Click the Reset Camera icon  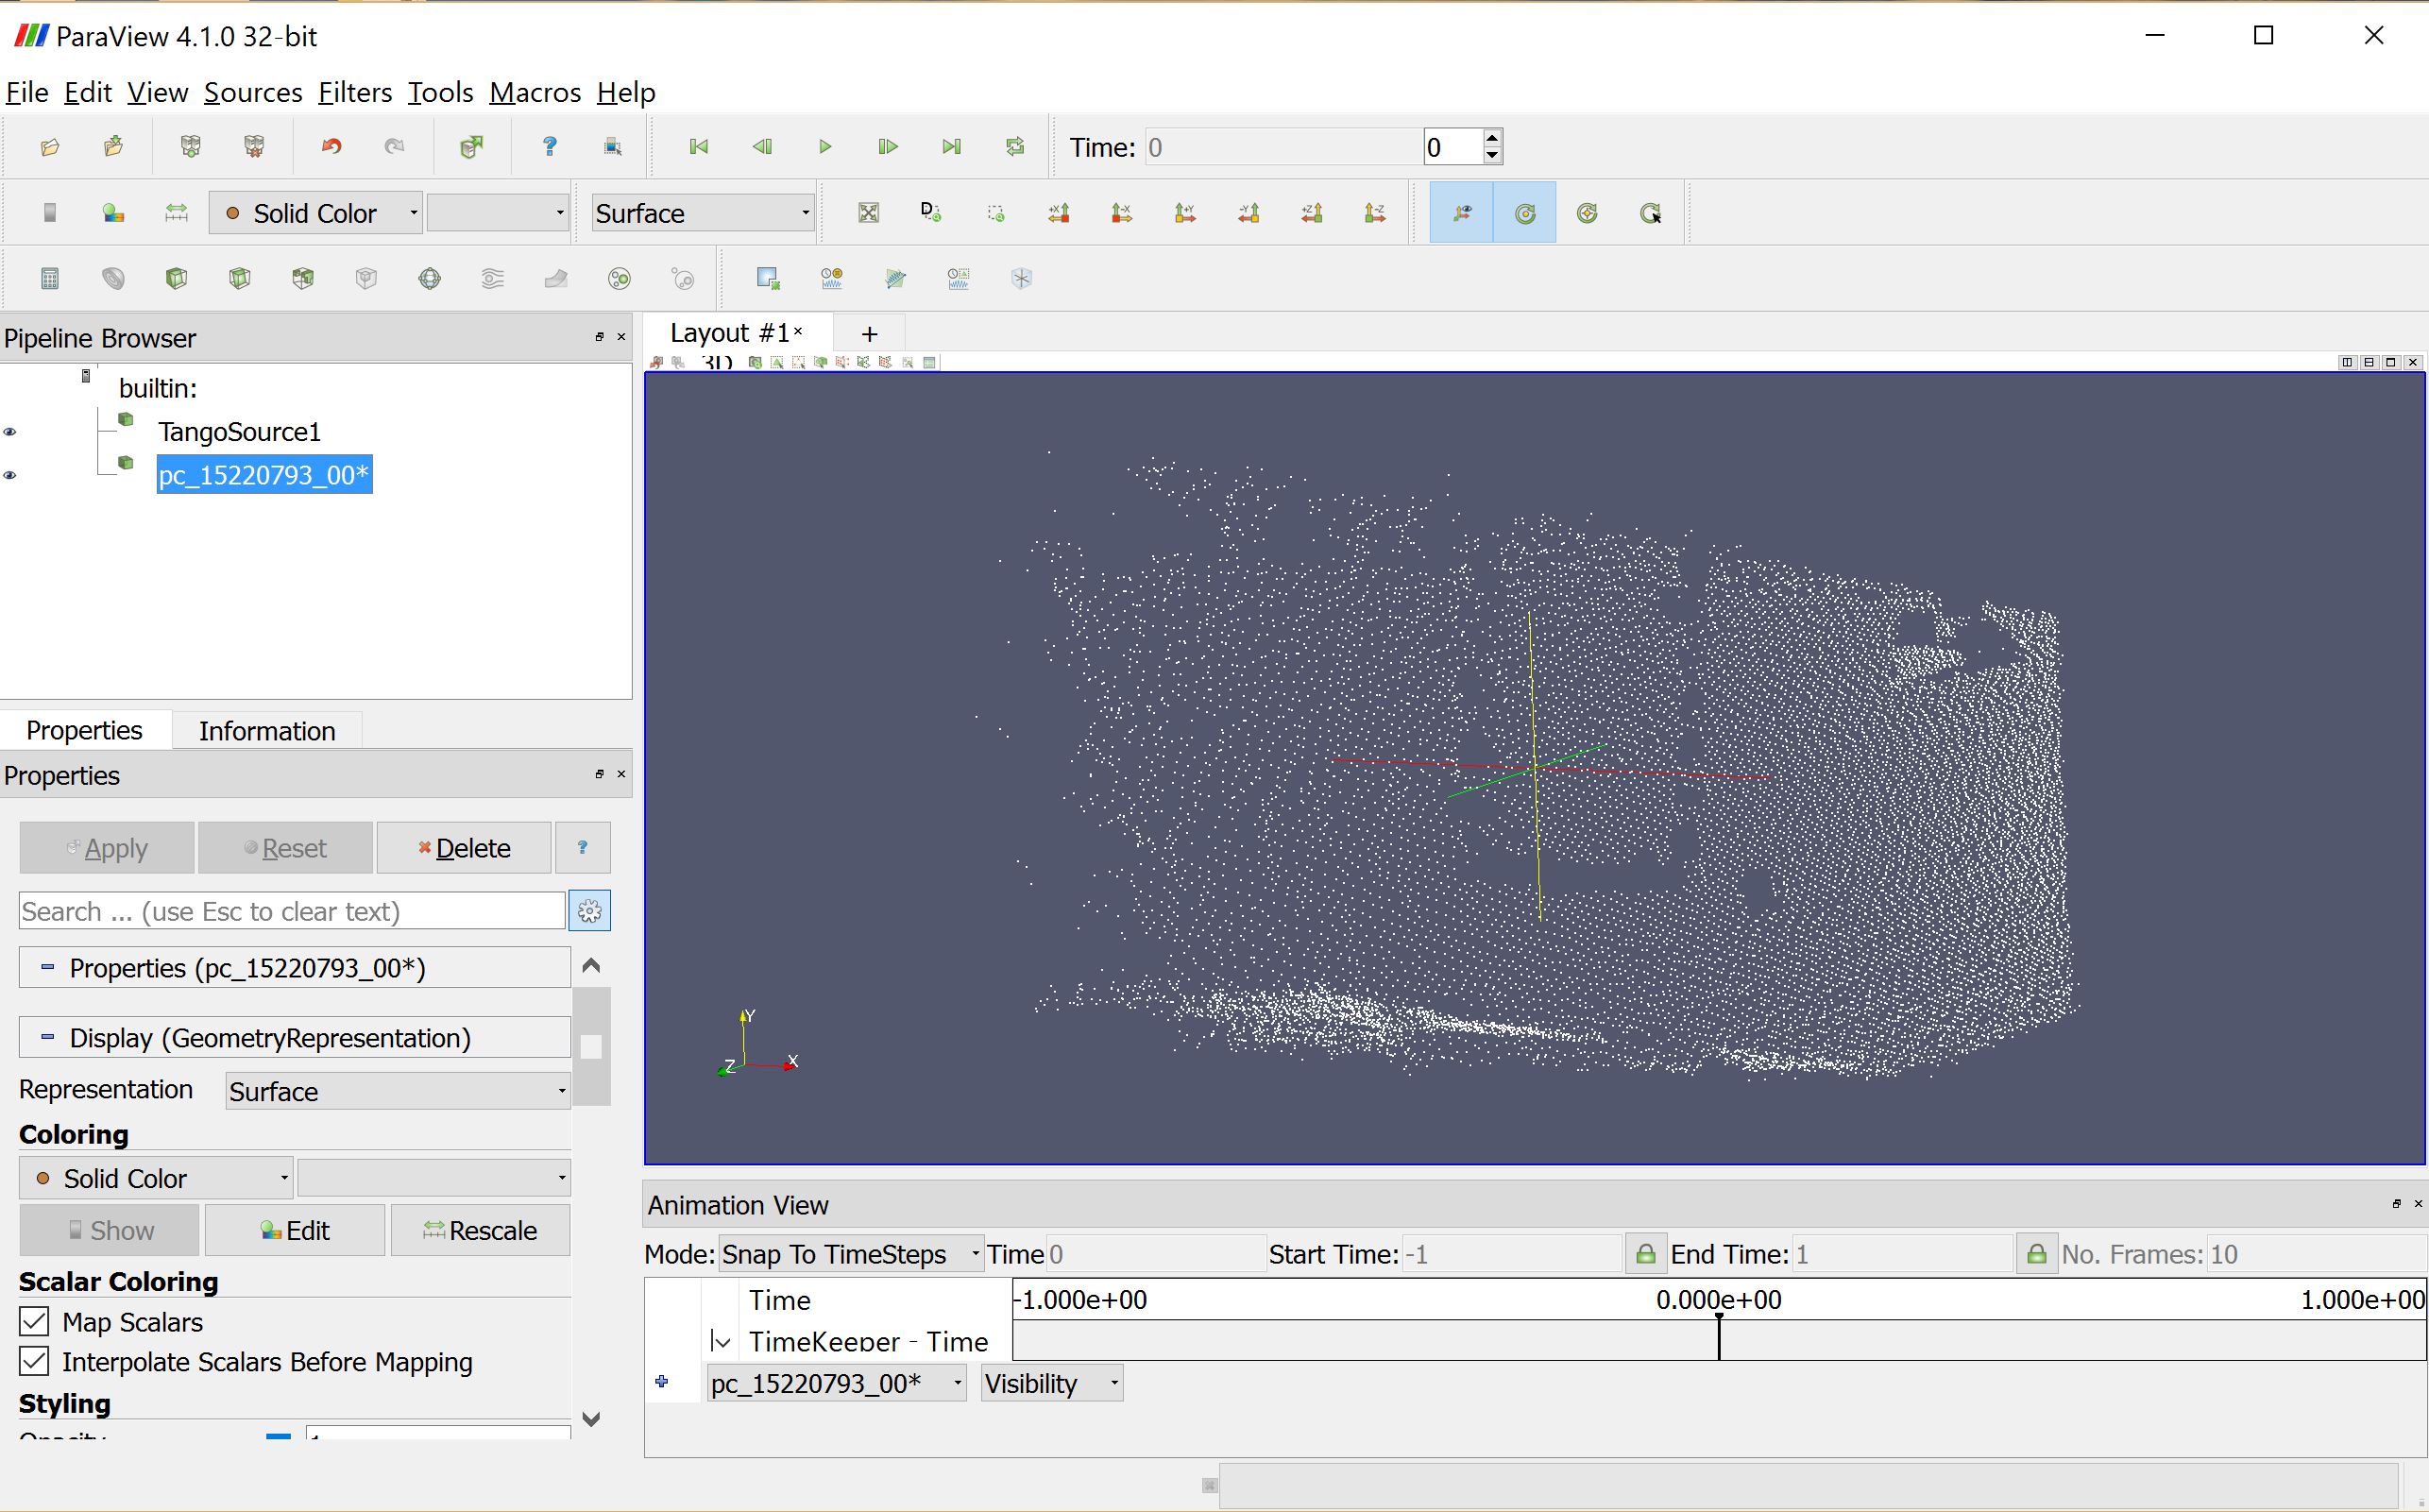[x=869, y=213]
